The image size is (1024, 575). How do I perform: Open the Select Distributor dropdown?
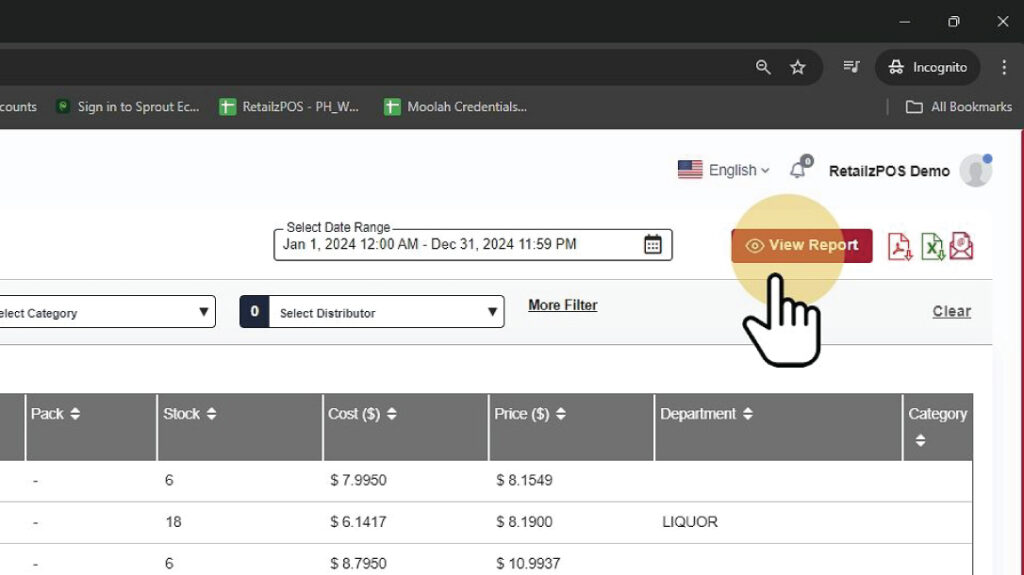pyautogui.click(x=385, y=313)
